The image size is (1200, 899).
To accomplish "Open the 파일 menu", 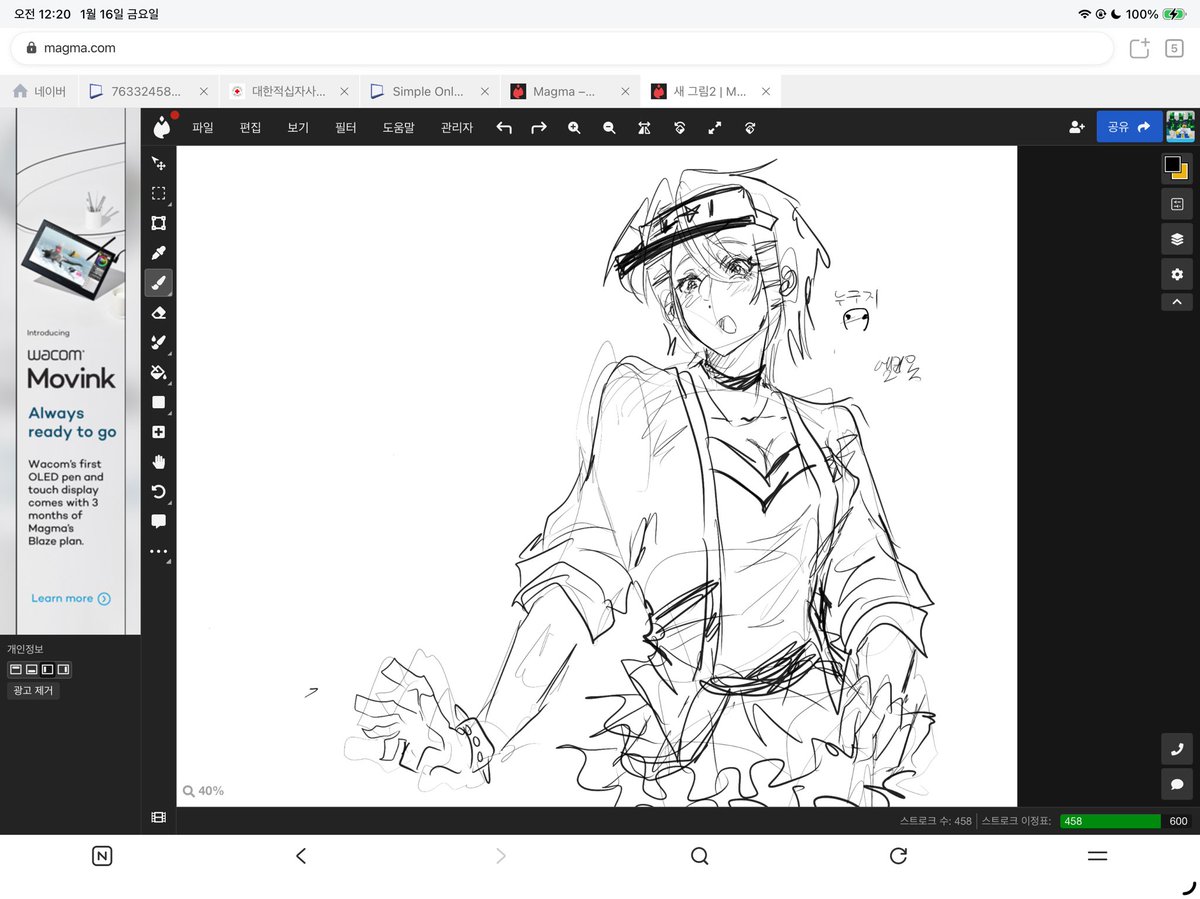I will (203, 128).
